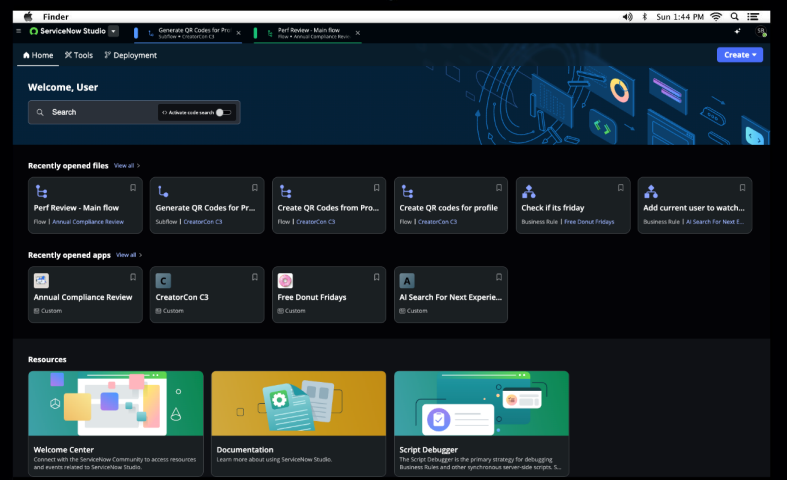Screen dimensions: 787x480
Task: Switch to the Tools tab
Action: 79,55
